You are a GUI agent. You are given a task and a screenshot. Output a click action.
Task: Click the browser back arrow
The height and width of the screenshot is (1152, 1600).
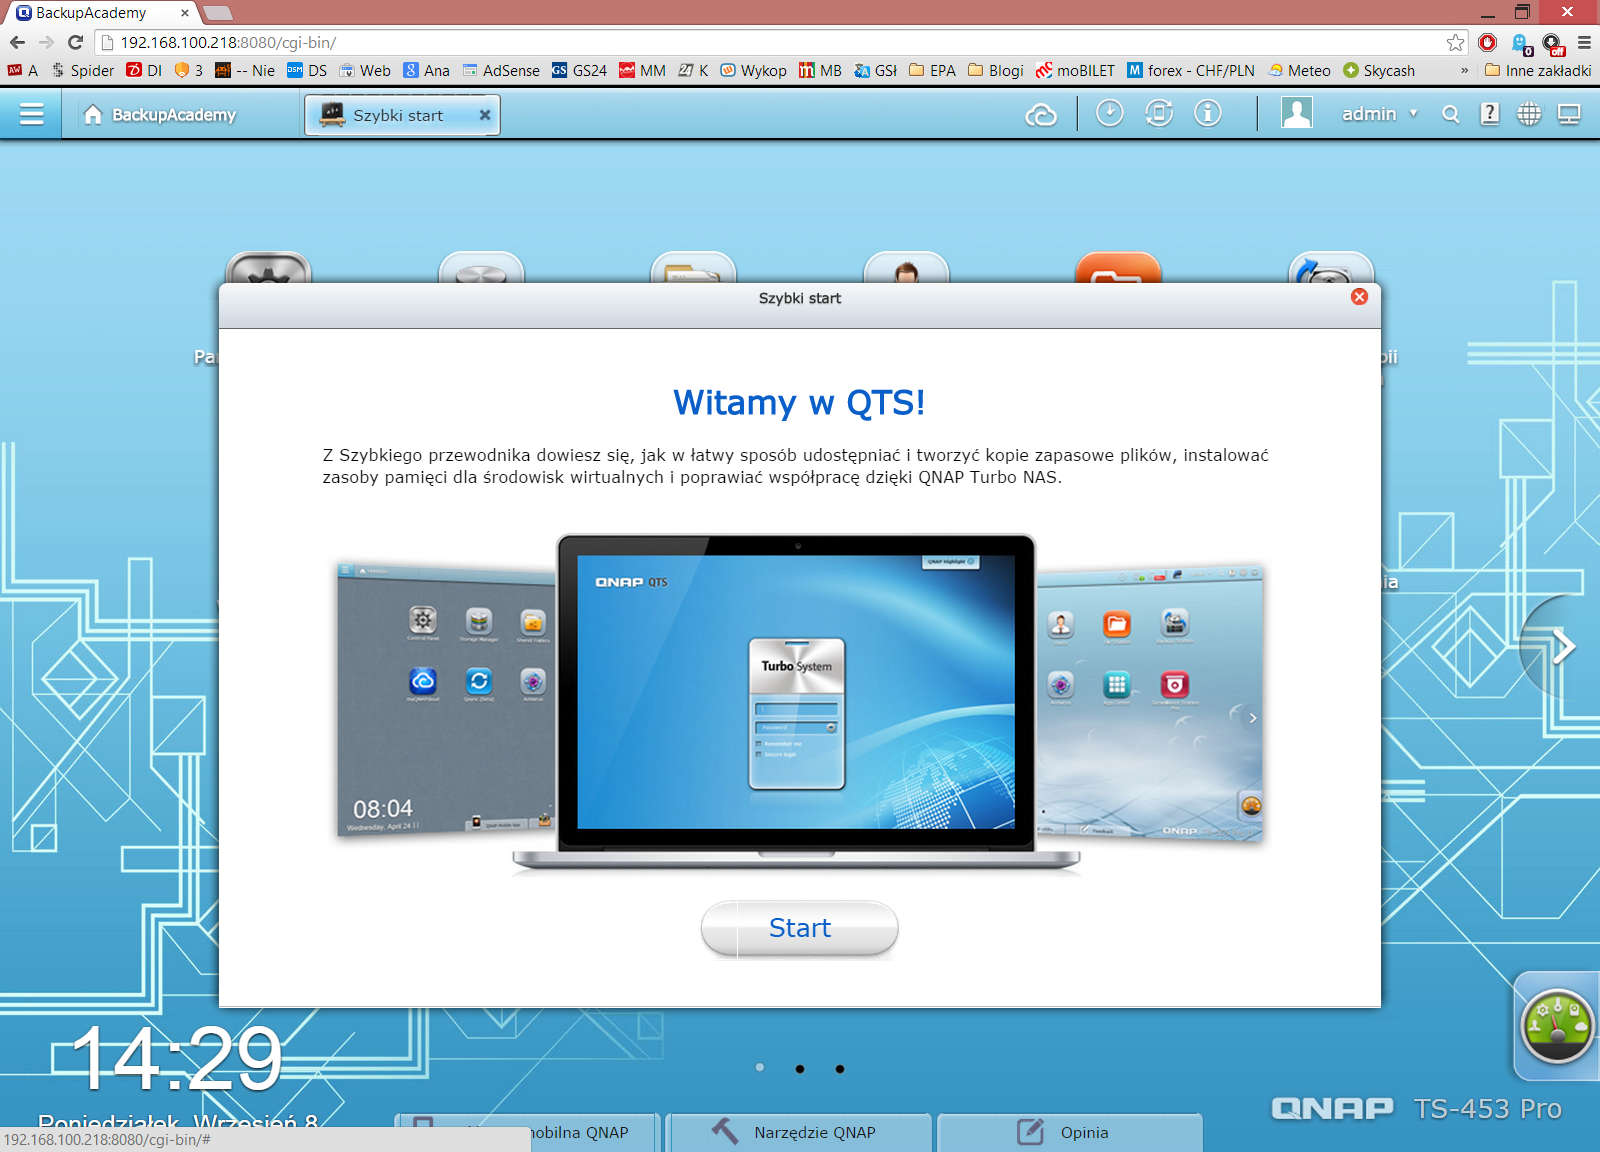pyautogui.click(x=17, y=42)
